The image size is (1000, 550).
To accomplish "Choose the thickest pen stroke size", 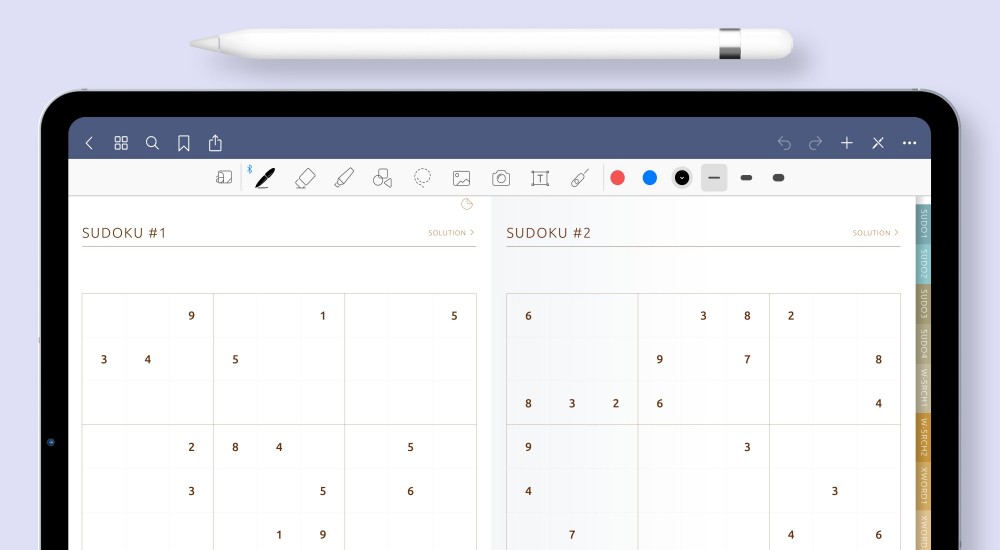I will [x=779, y=178].
